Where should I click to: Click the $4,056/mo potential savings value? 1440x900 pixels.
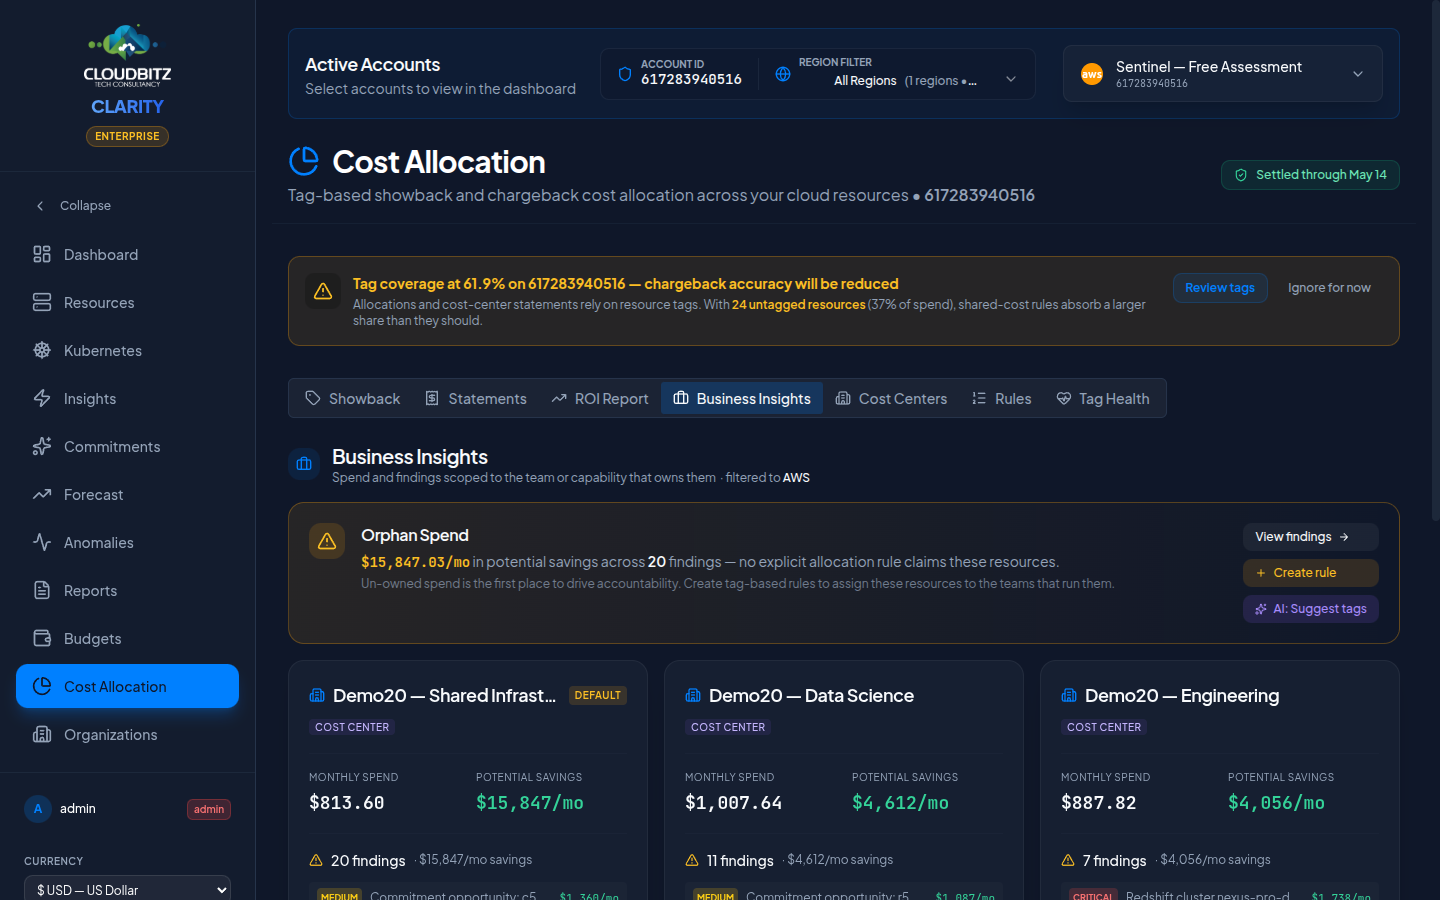1276,803
